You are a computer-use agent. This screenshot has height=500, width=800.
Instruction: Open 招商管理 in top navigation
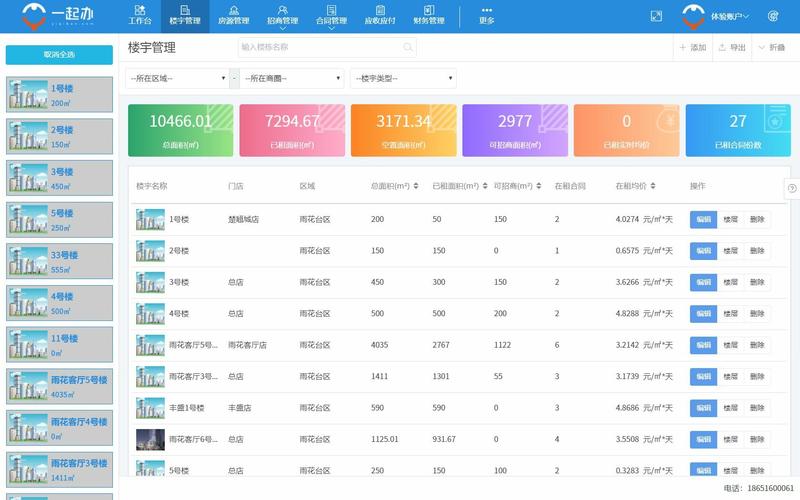(282, 15)
